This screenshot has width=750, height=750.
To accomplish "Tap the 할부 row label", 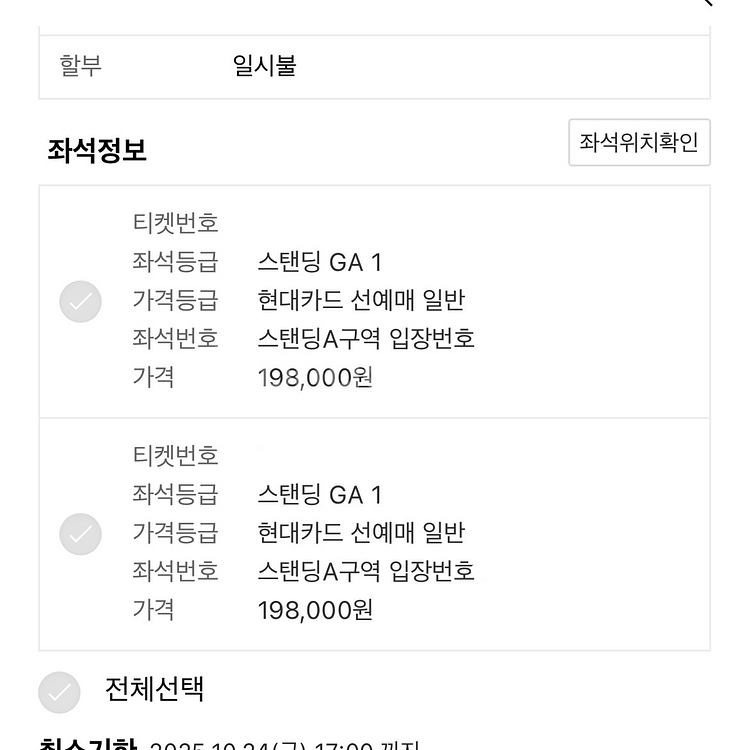I will 80,66.
